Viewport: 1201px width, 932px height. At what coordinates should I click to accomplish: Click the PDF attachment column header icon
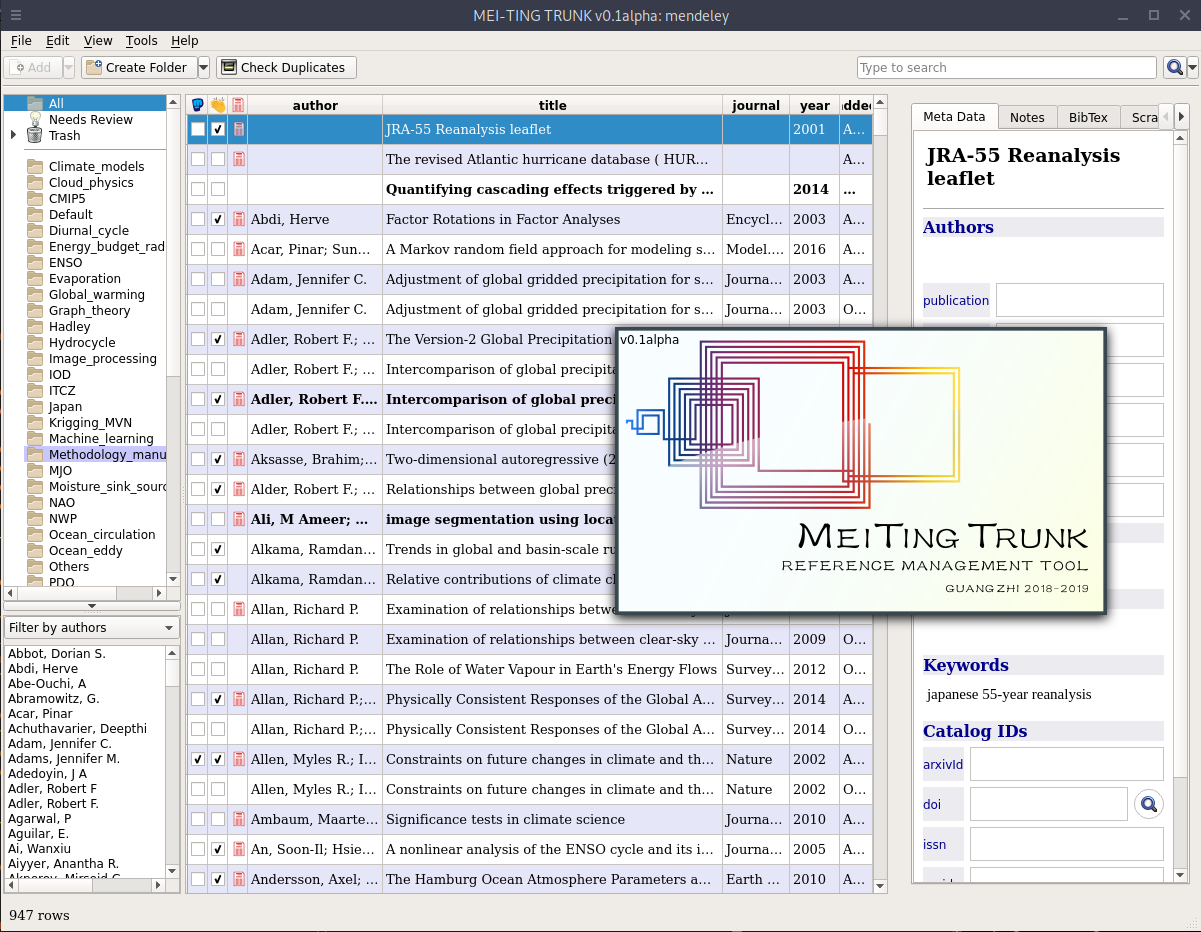tap(238, 105)
